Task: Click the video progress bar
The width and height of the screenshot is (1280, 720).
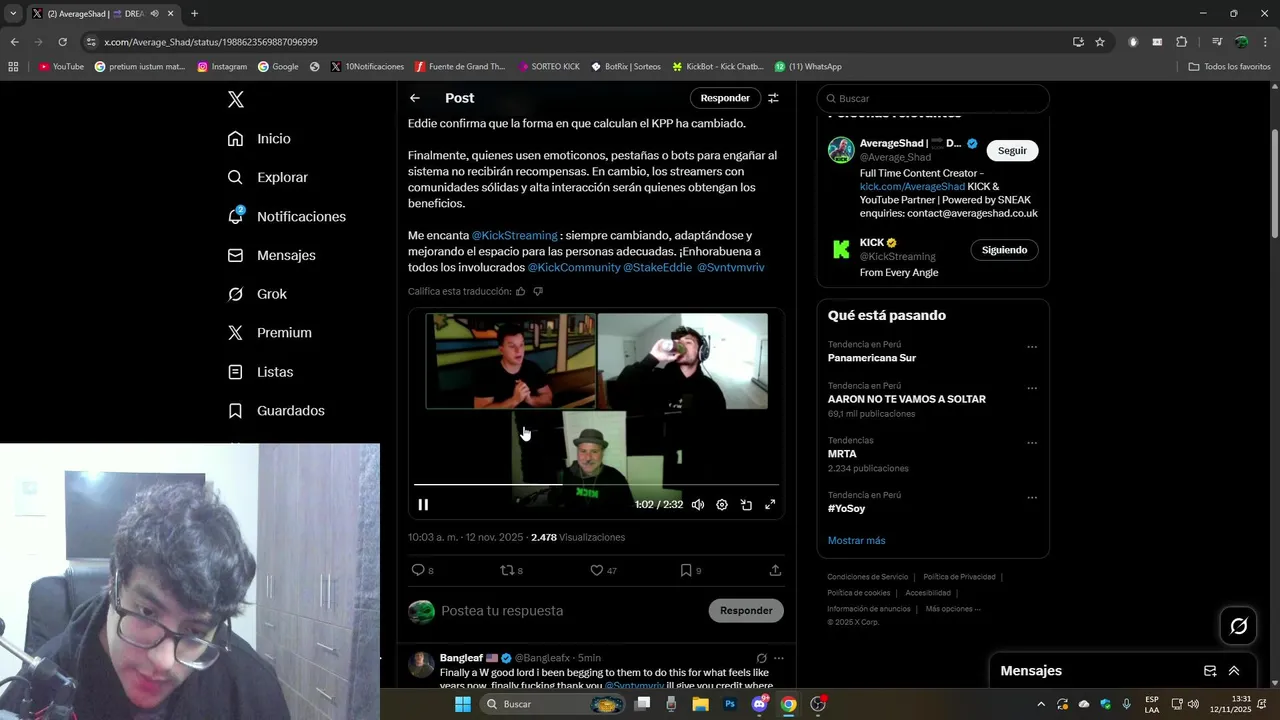Action: point(596,485)
